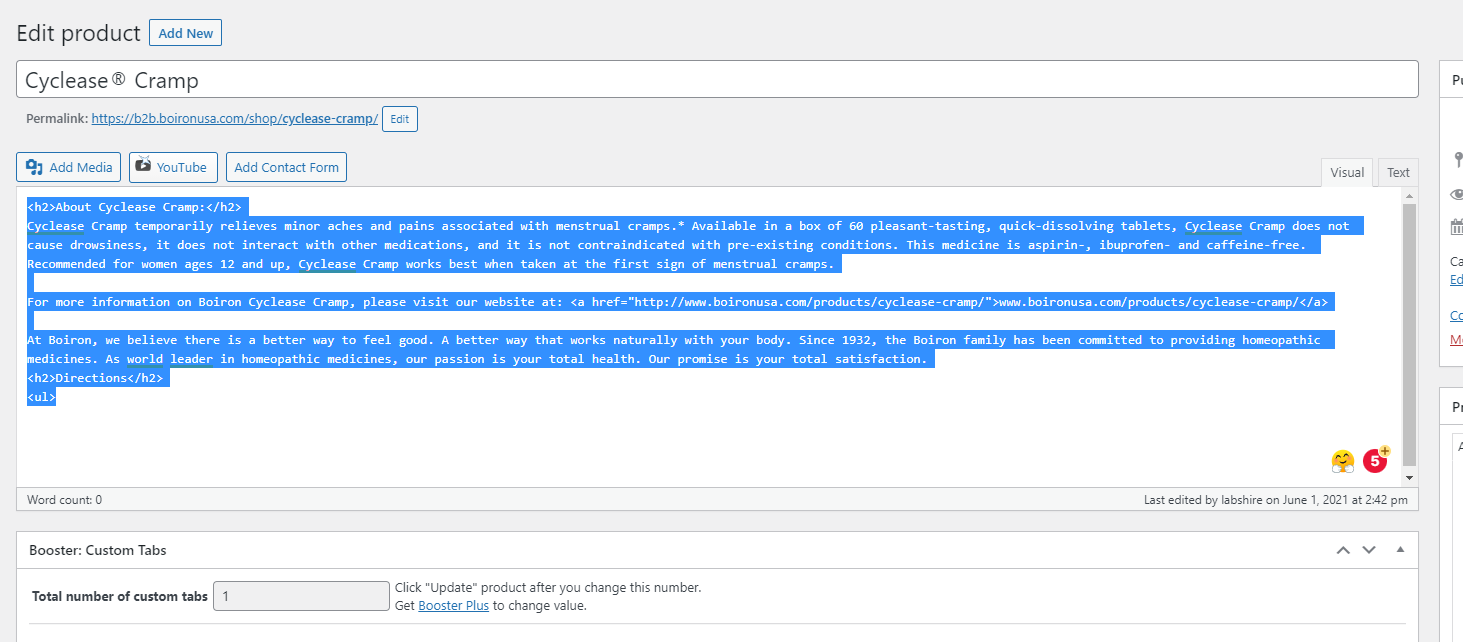Switch to the Visual editor tab
Viewport: 1463px width, 642px height.
(1346, 172)
